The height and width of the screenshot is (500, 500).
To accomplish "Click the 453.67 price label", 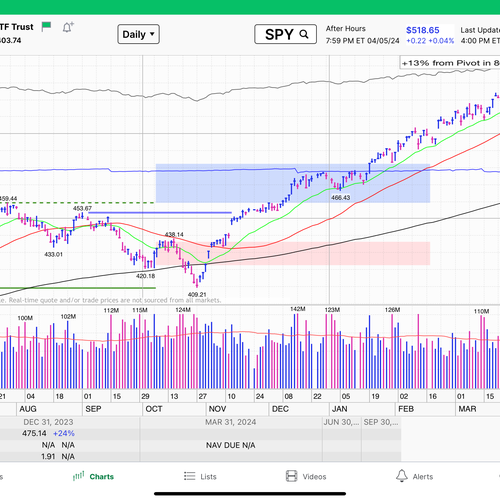I will [x=82, y=208].
